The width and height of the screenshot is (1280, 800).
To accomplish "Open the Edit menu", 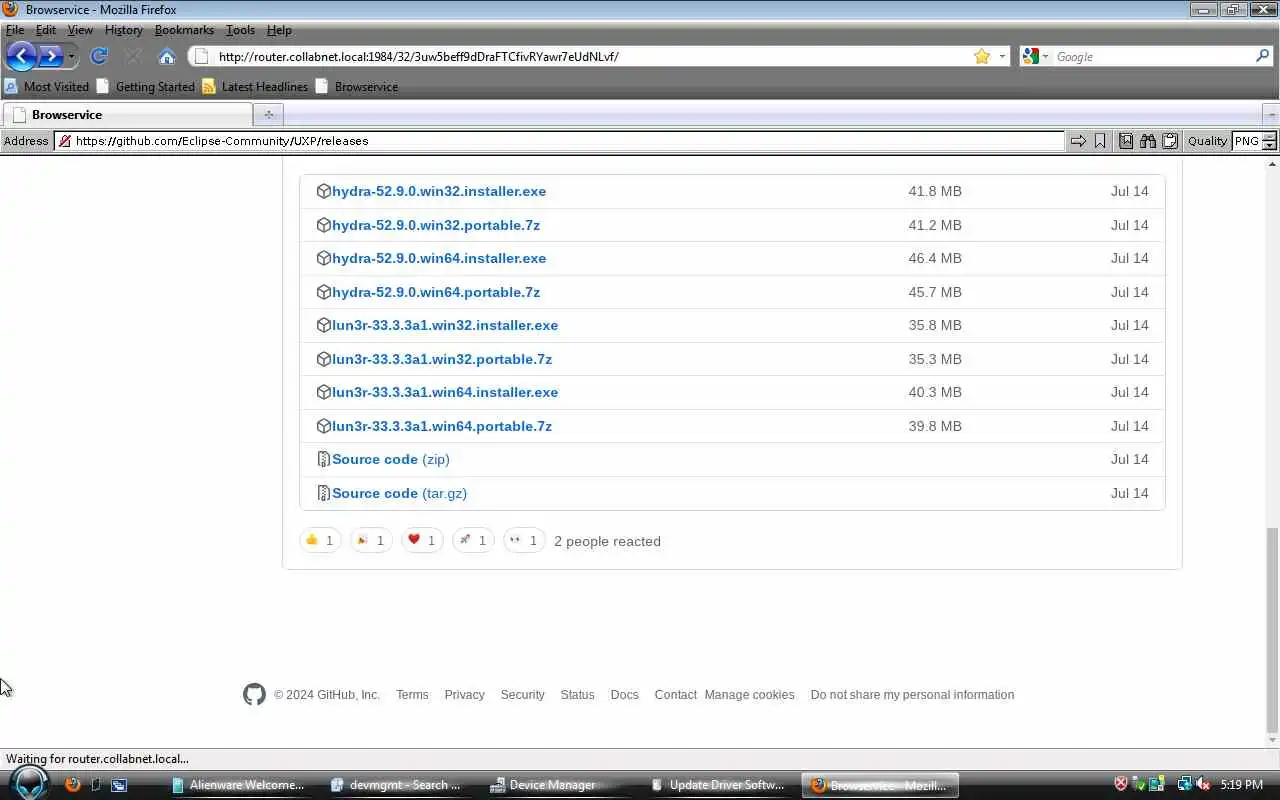I will (x=46, y=30).
